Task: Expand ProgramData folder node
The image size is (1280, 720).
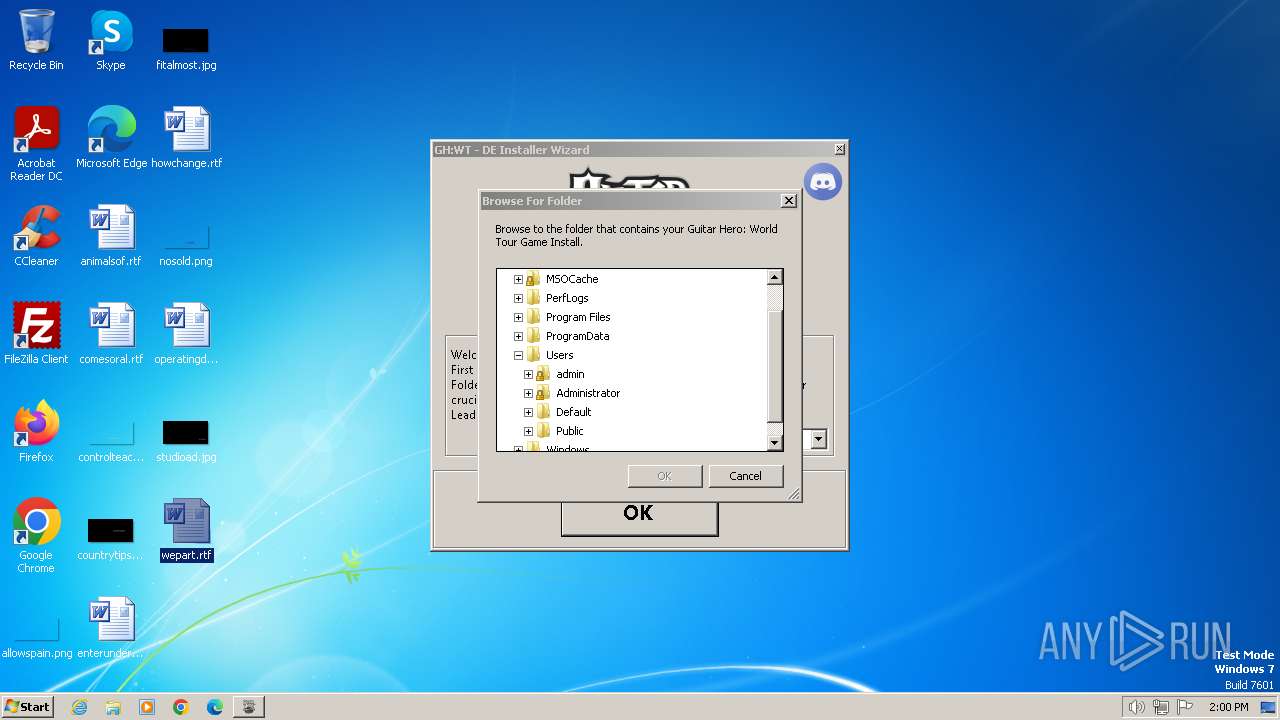Action: click(x=518, y=336)
